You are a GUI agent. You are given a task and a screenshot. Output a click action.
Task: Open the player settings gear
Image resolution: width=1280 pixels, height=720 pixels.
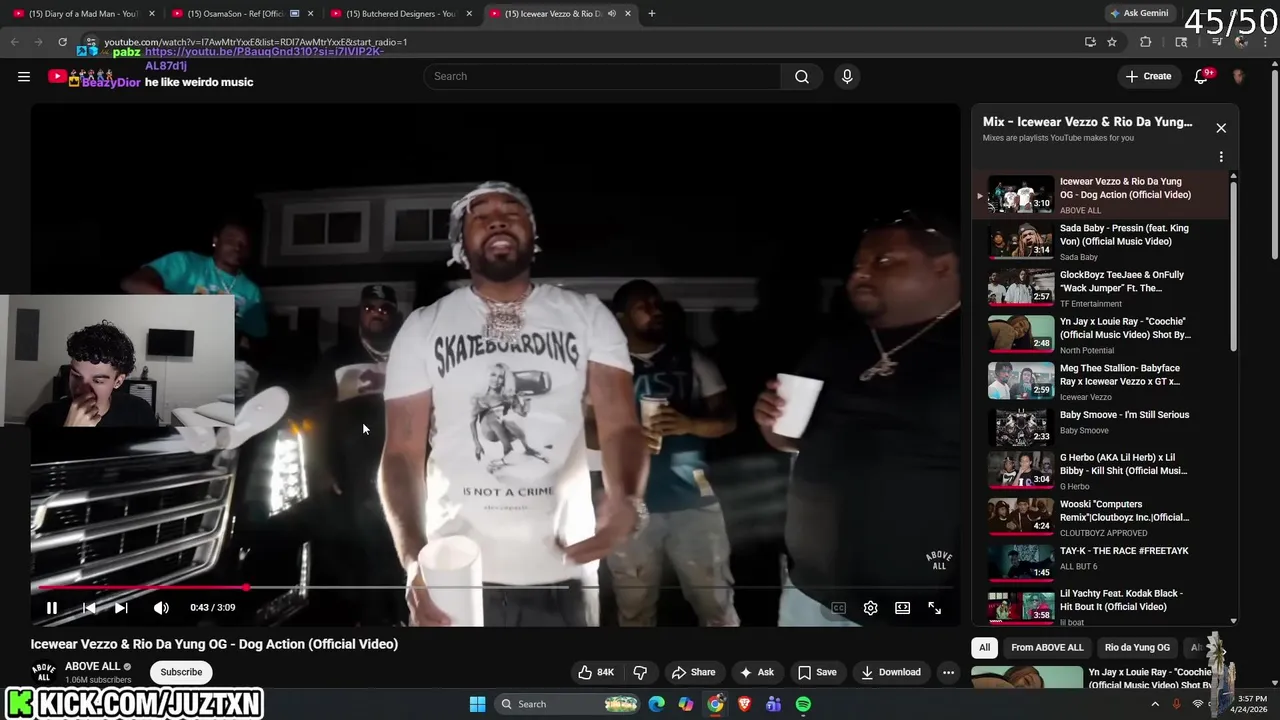click(x=870, y=607)
